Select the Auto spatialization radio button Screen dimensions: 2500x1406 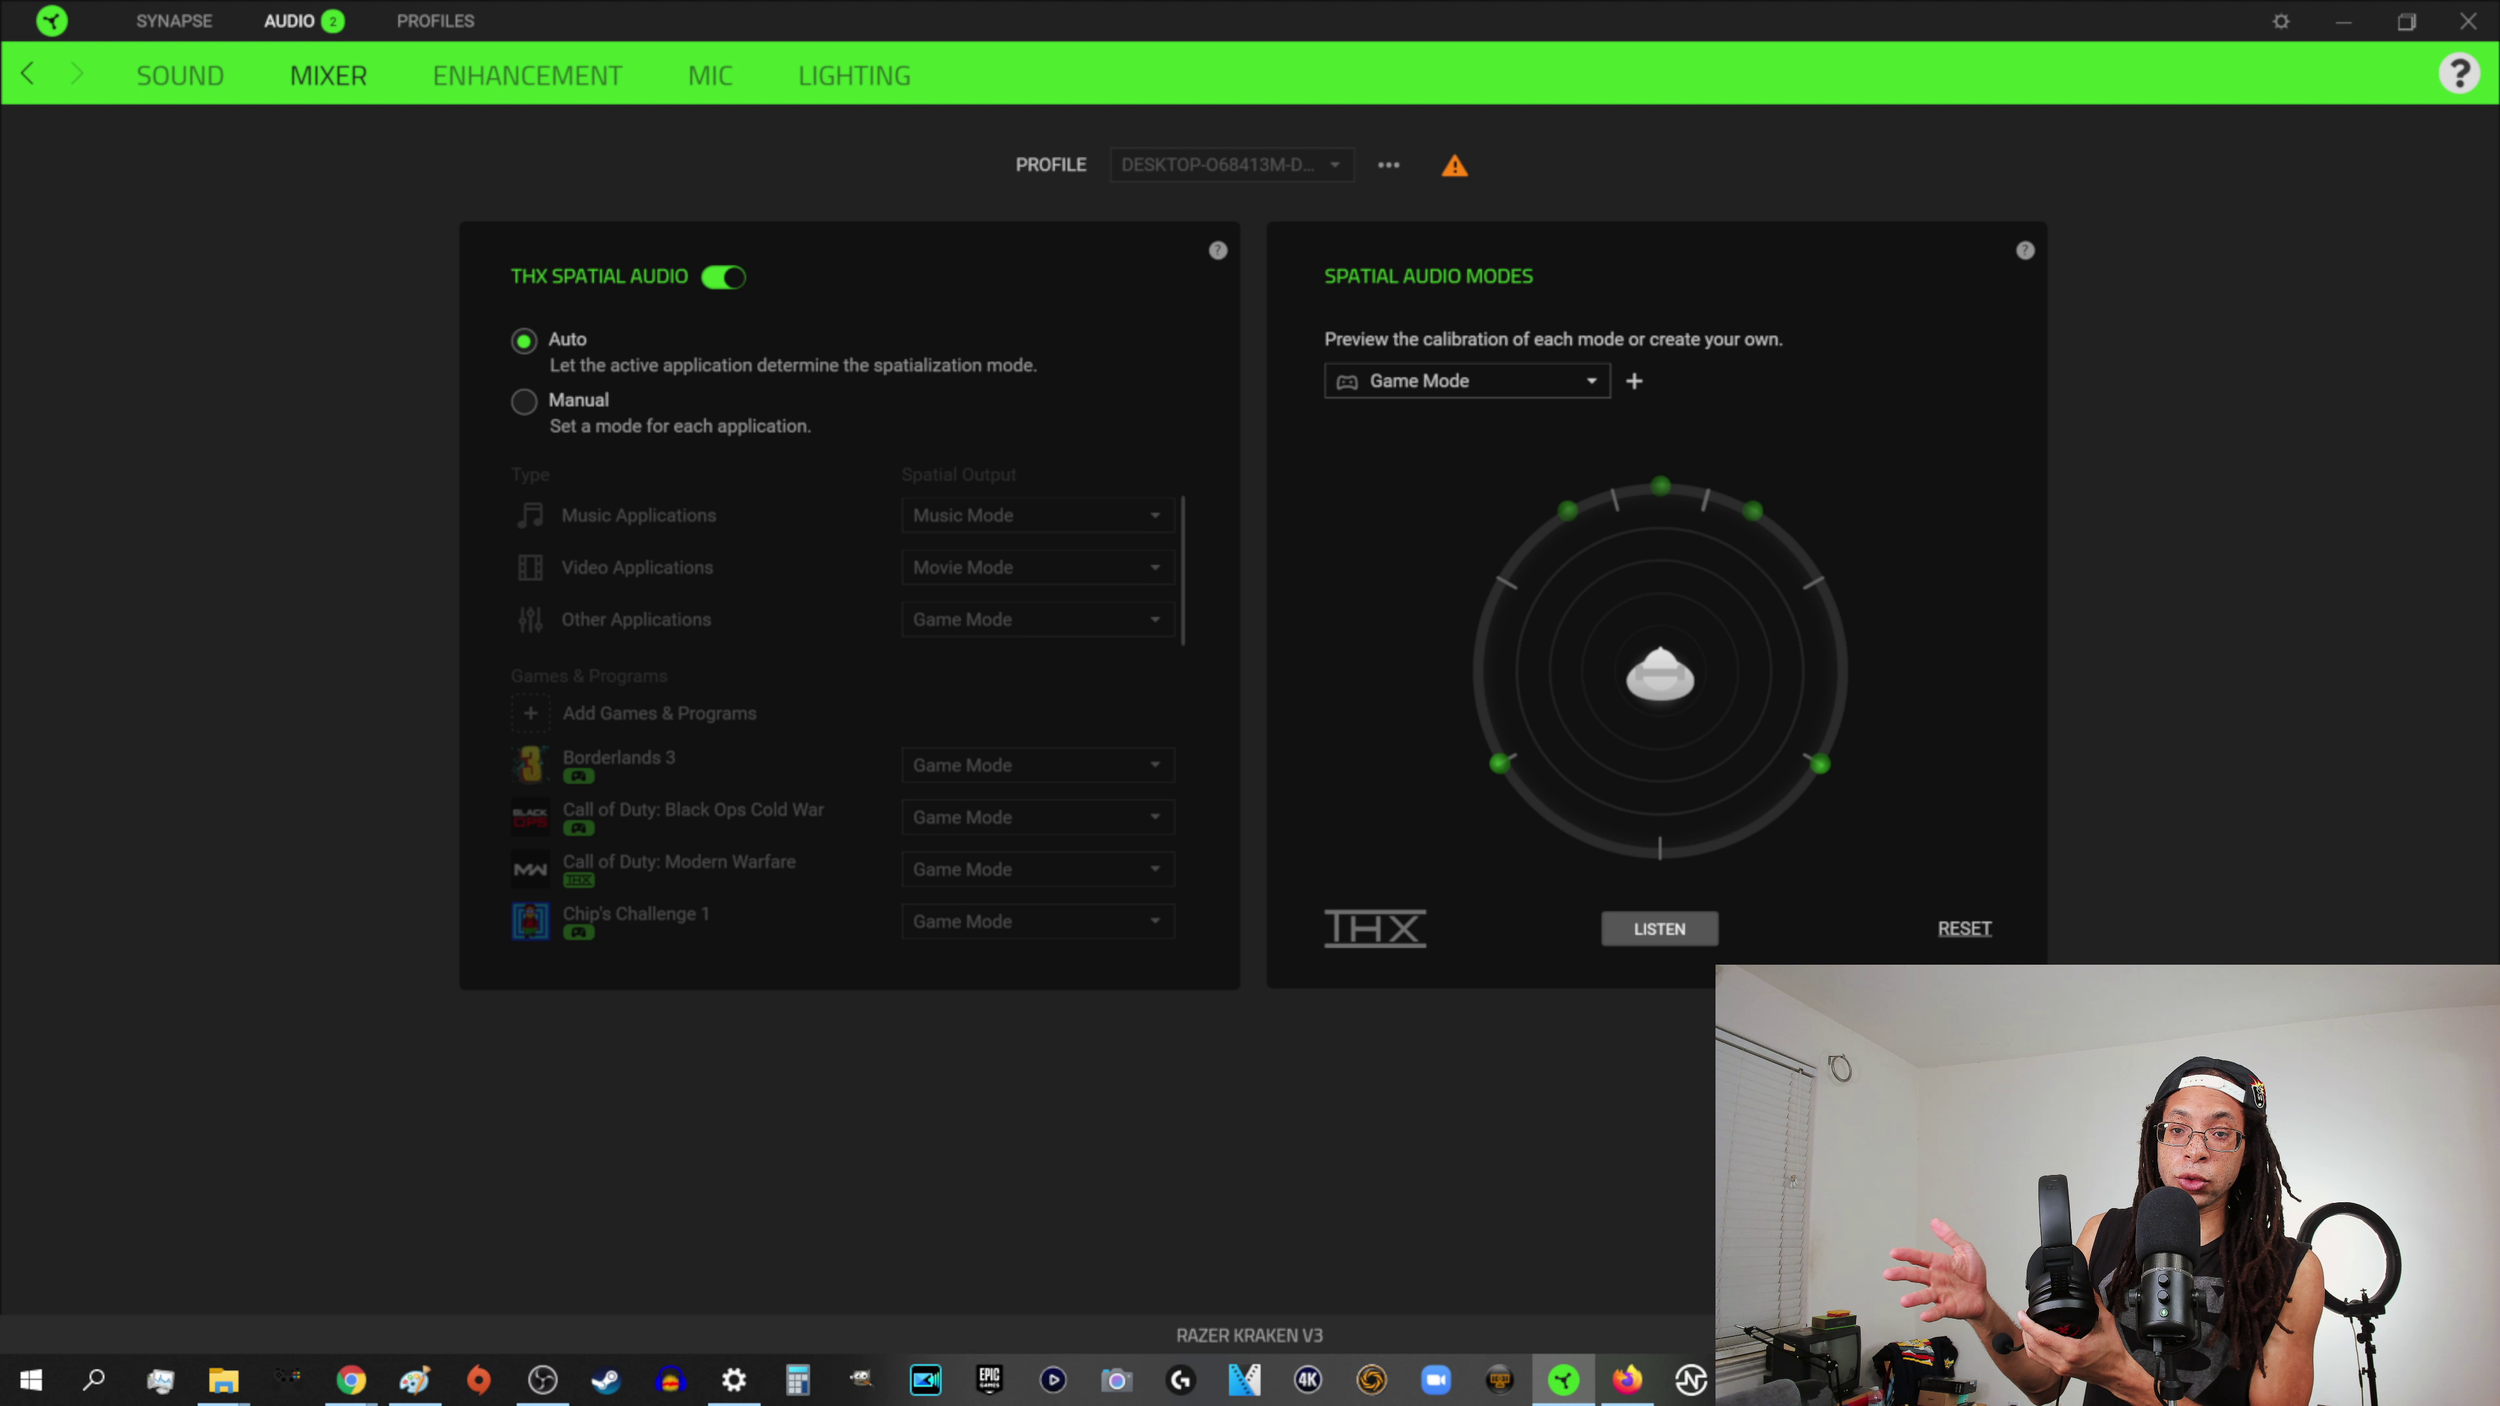(x=523, y=341)
